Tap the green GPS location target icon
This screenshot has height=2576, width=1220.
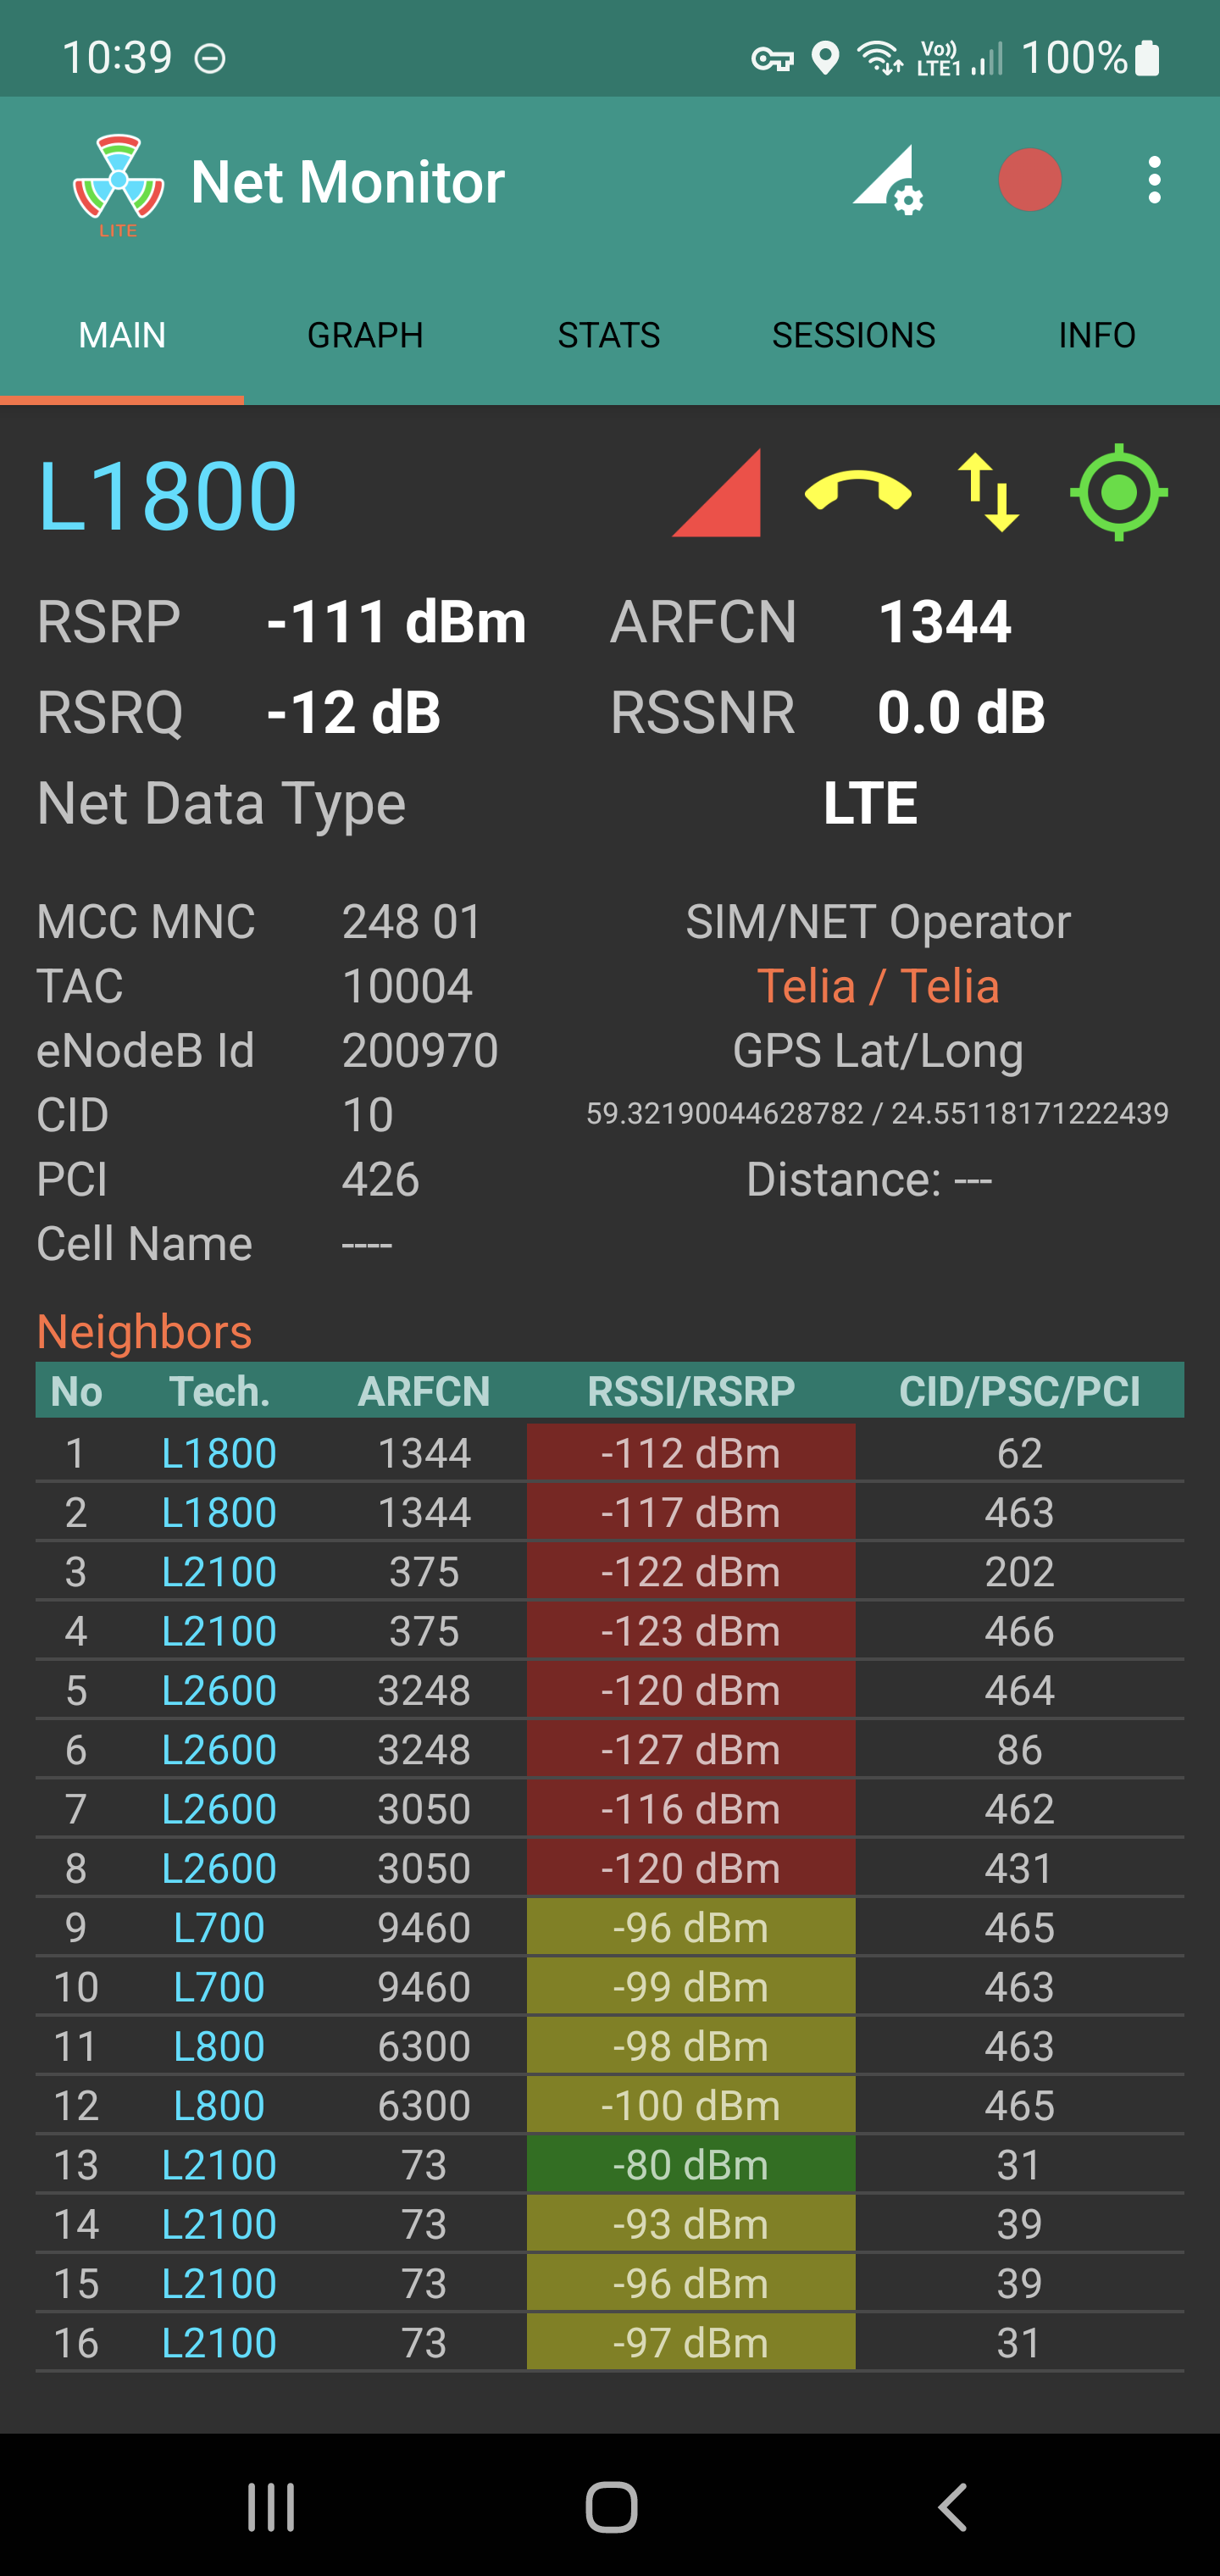click(x=1118, y=492)
